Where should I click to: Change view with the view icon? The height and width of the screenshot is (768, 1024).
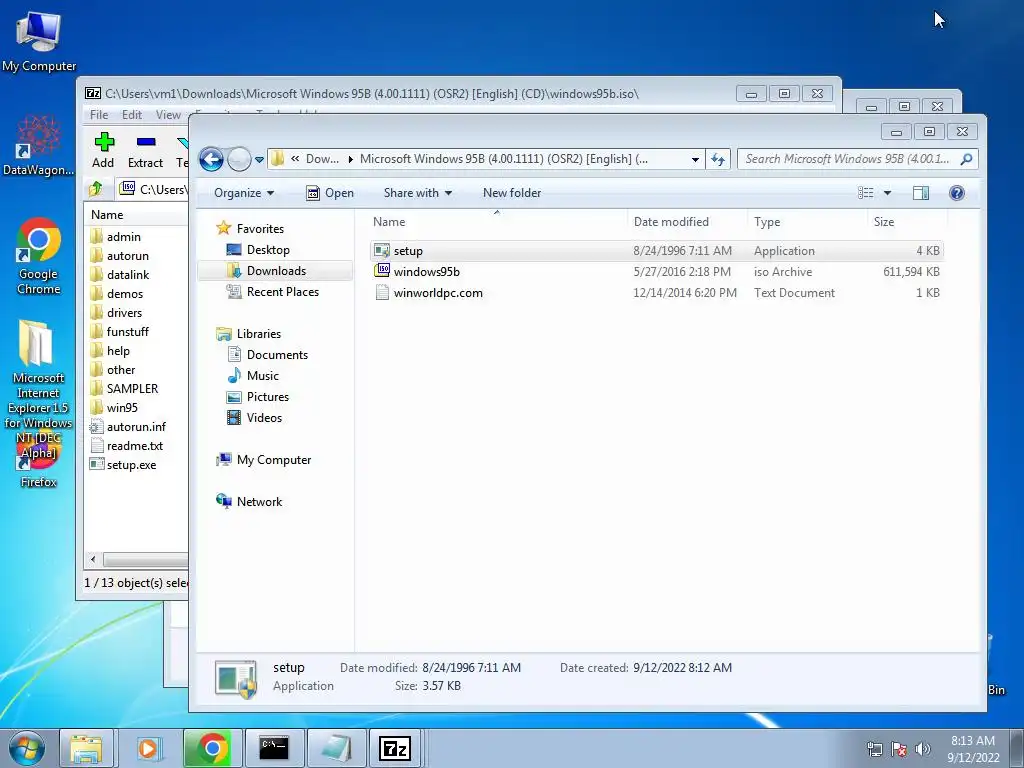pyautogui.click(x=865, y=193)
